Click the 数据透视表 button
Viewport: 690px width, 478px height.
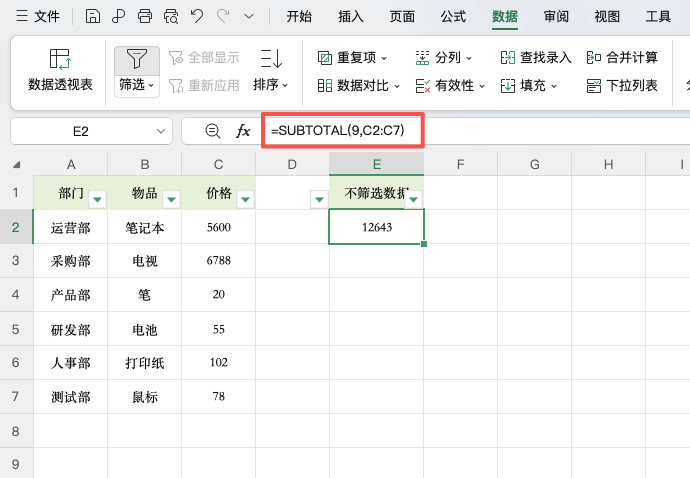(60, 70)
